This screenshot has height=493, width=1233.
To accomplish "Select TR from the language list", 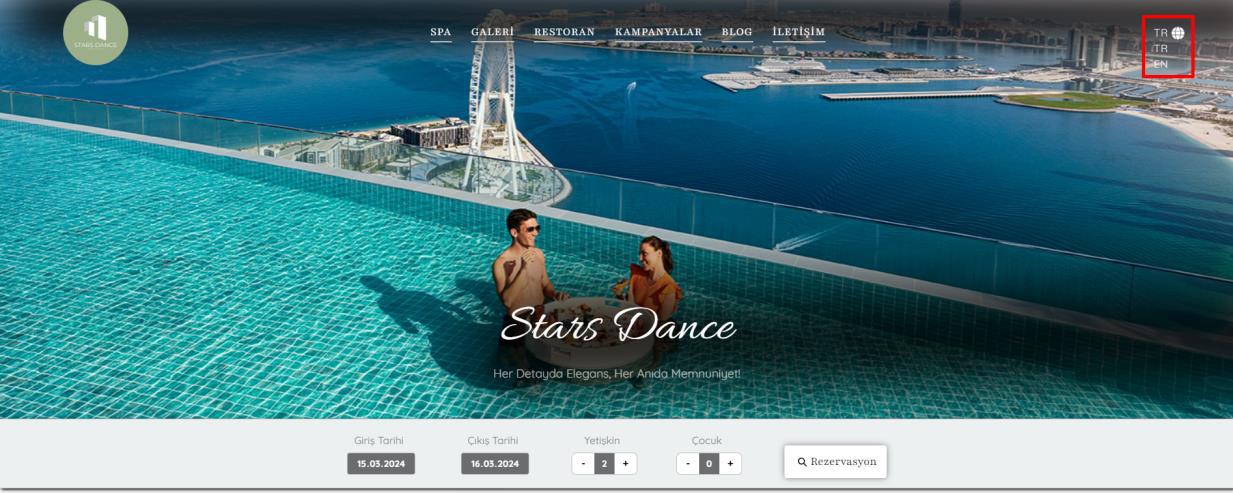I will click(x=1161, y=48).
